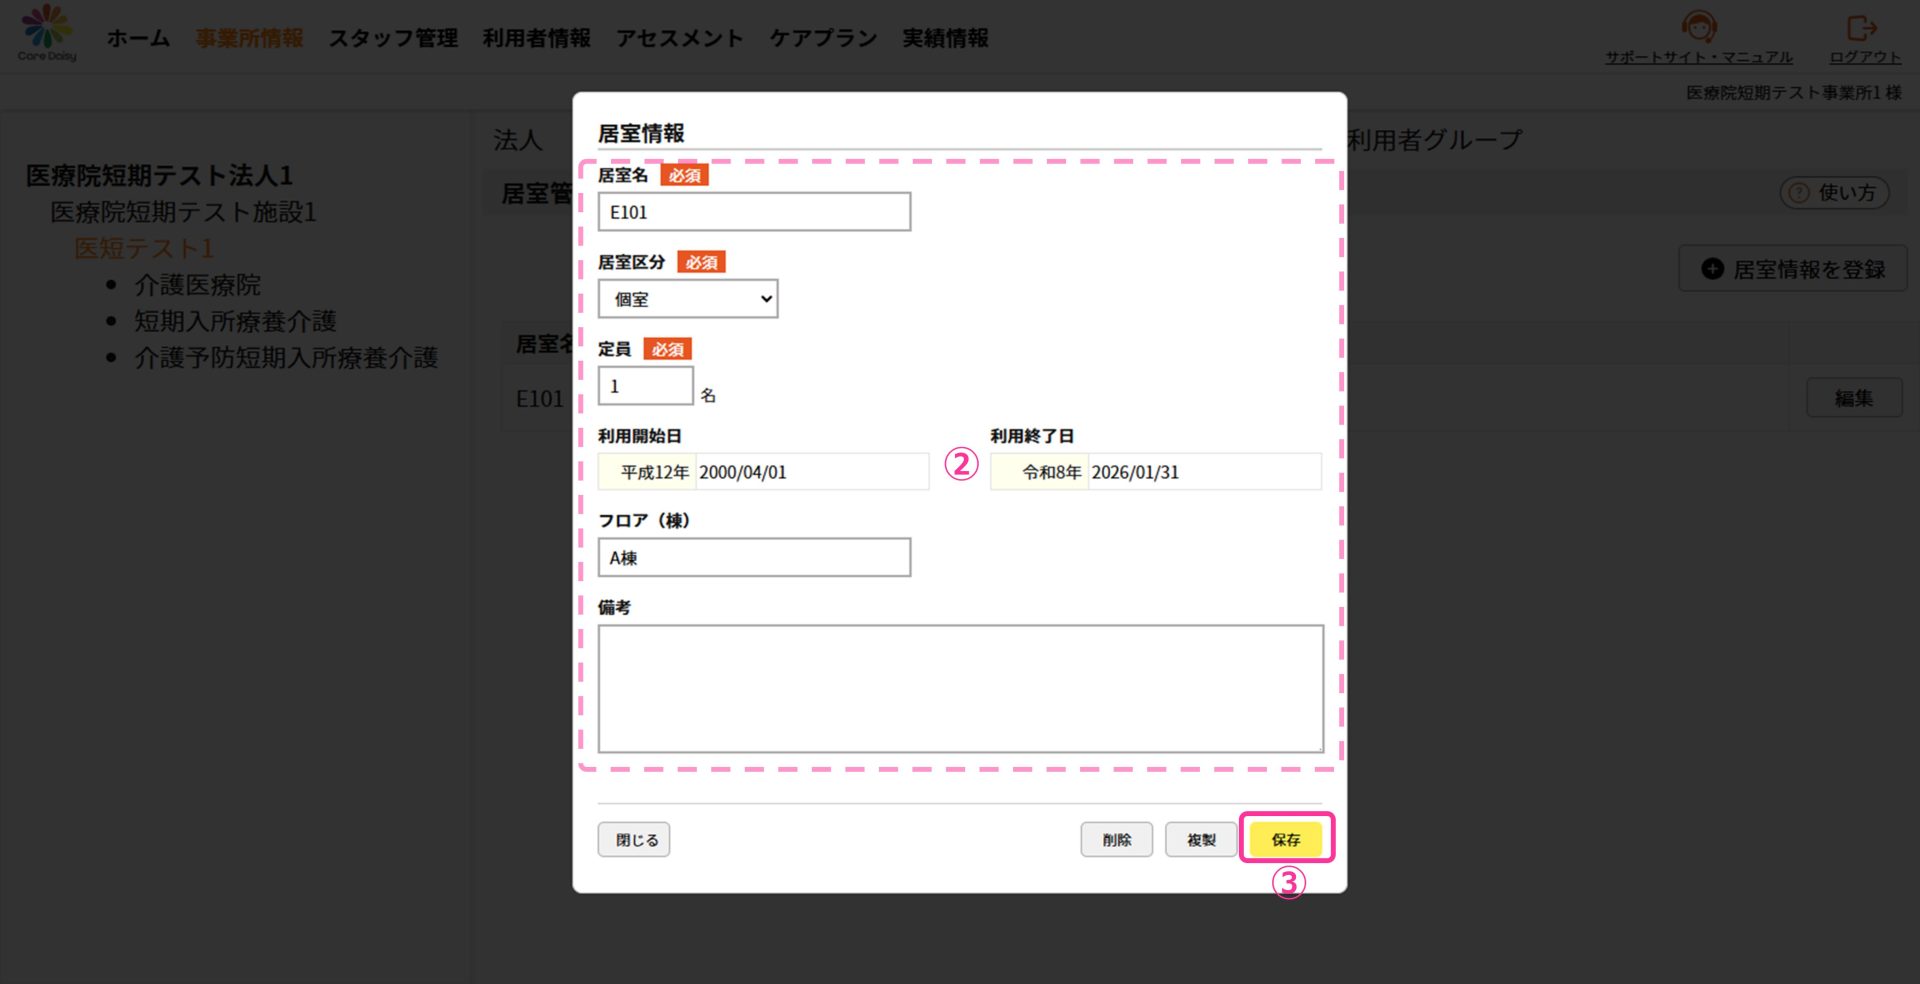This screenshot has height=984, width=1920.
Task: Open the スタッフ管理 menu
Action: (x=393, y=38)
